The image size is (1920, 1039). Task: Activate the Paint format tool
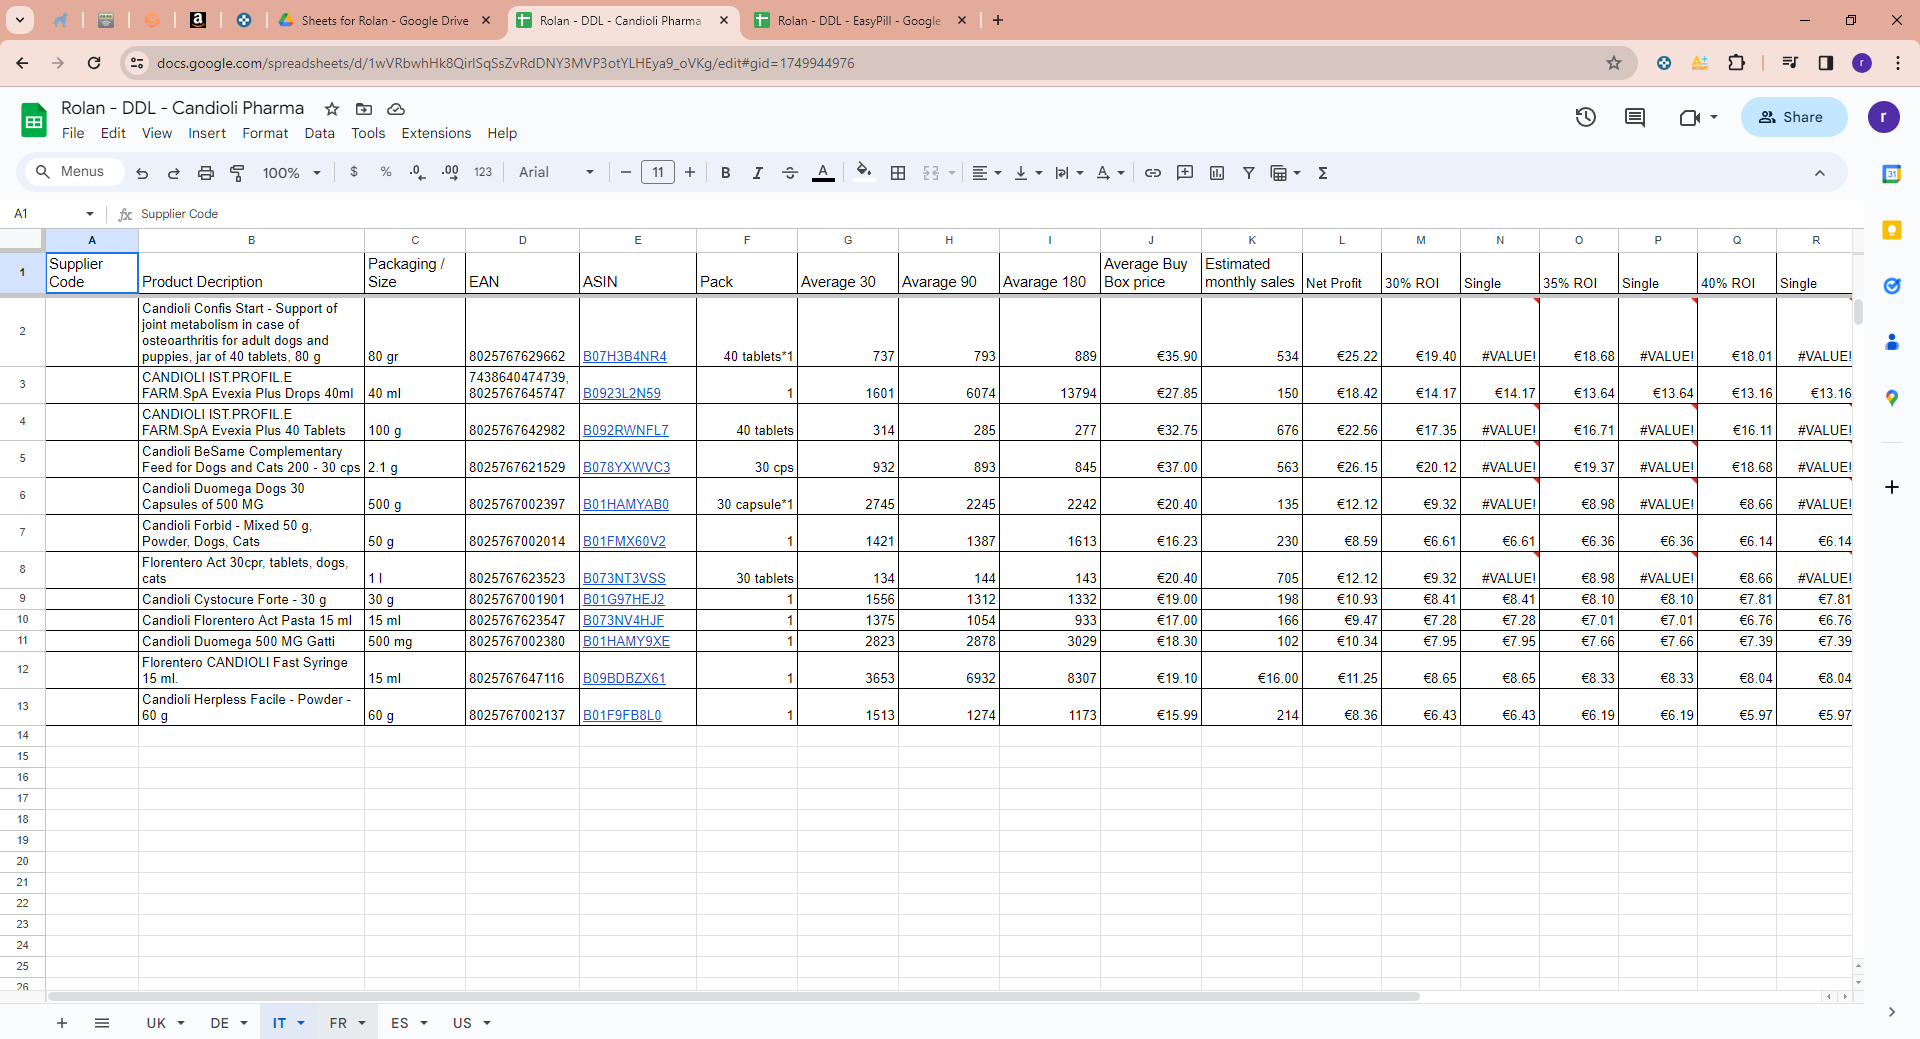[238, 173]
